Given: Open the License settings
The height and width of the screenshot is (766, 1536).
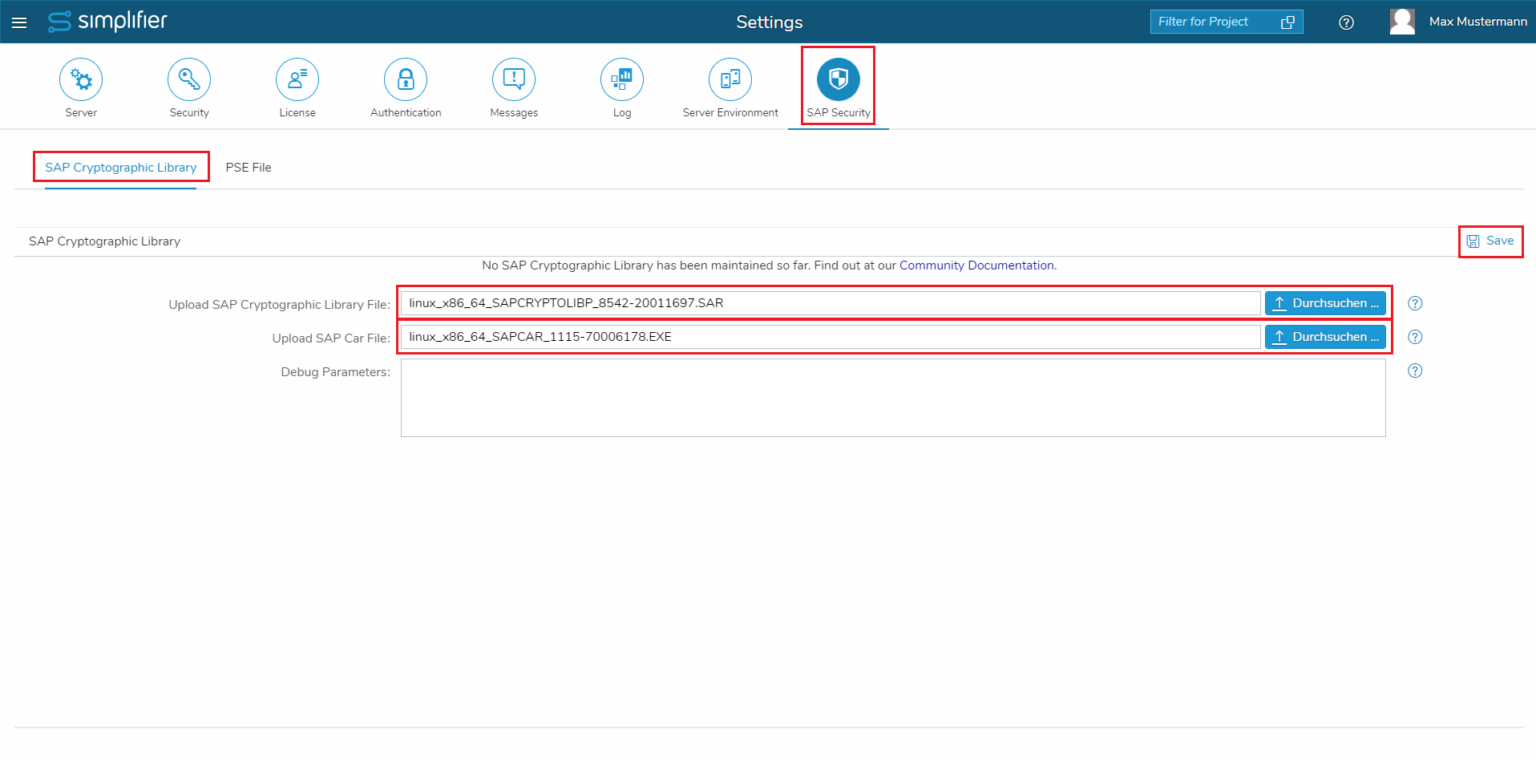Looking at the screenshot, I should [x=297, y=86].
